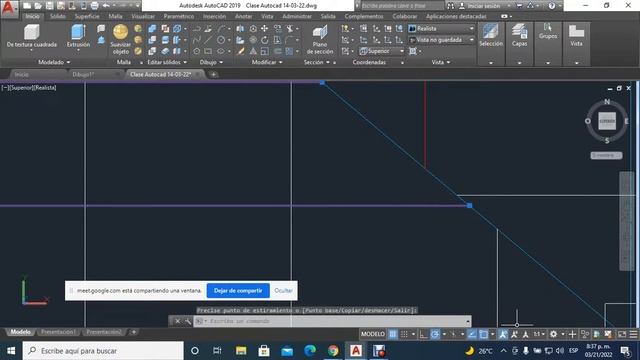Open the Realista visual style dropdown
This screenshot has width=640, height=360.
(x=442, y=29)
